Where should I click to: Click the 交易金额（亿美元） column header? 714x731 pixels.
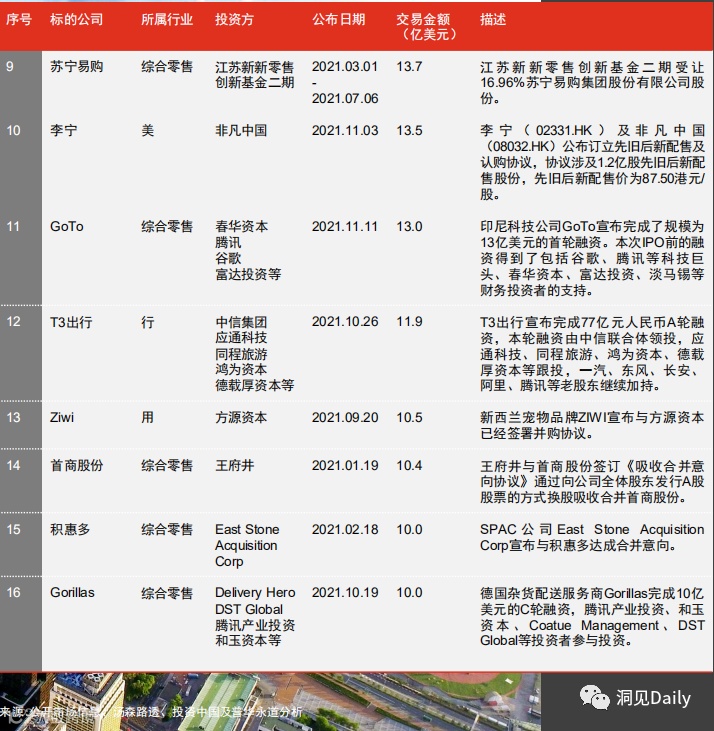426,27
